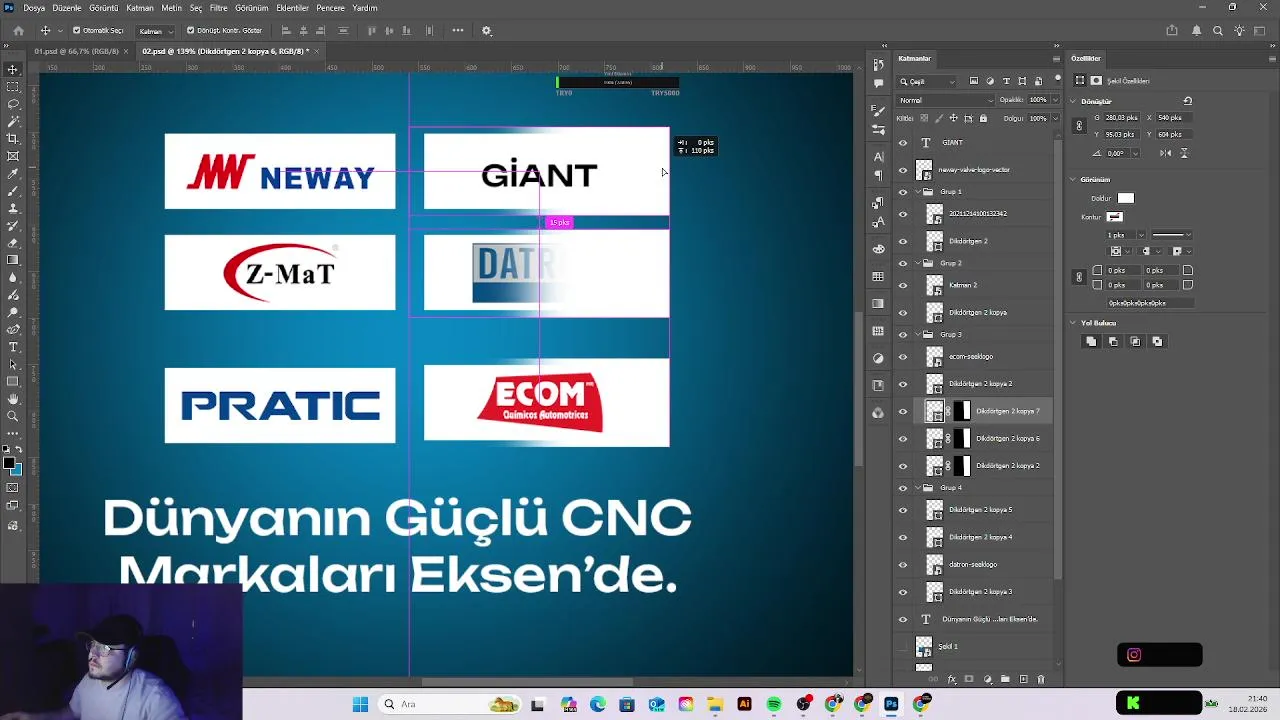This screenshot has height=720, width=1280.
Task: Click the layer fx styles icon
Action: (951, 679)
